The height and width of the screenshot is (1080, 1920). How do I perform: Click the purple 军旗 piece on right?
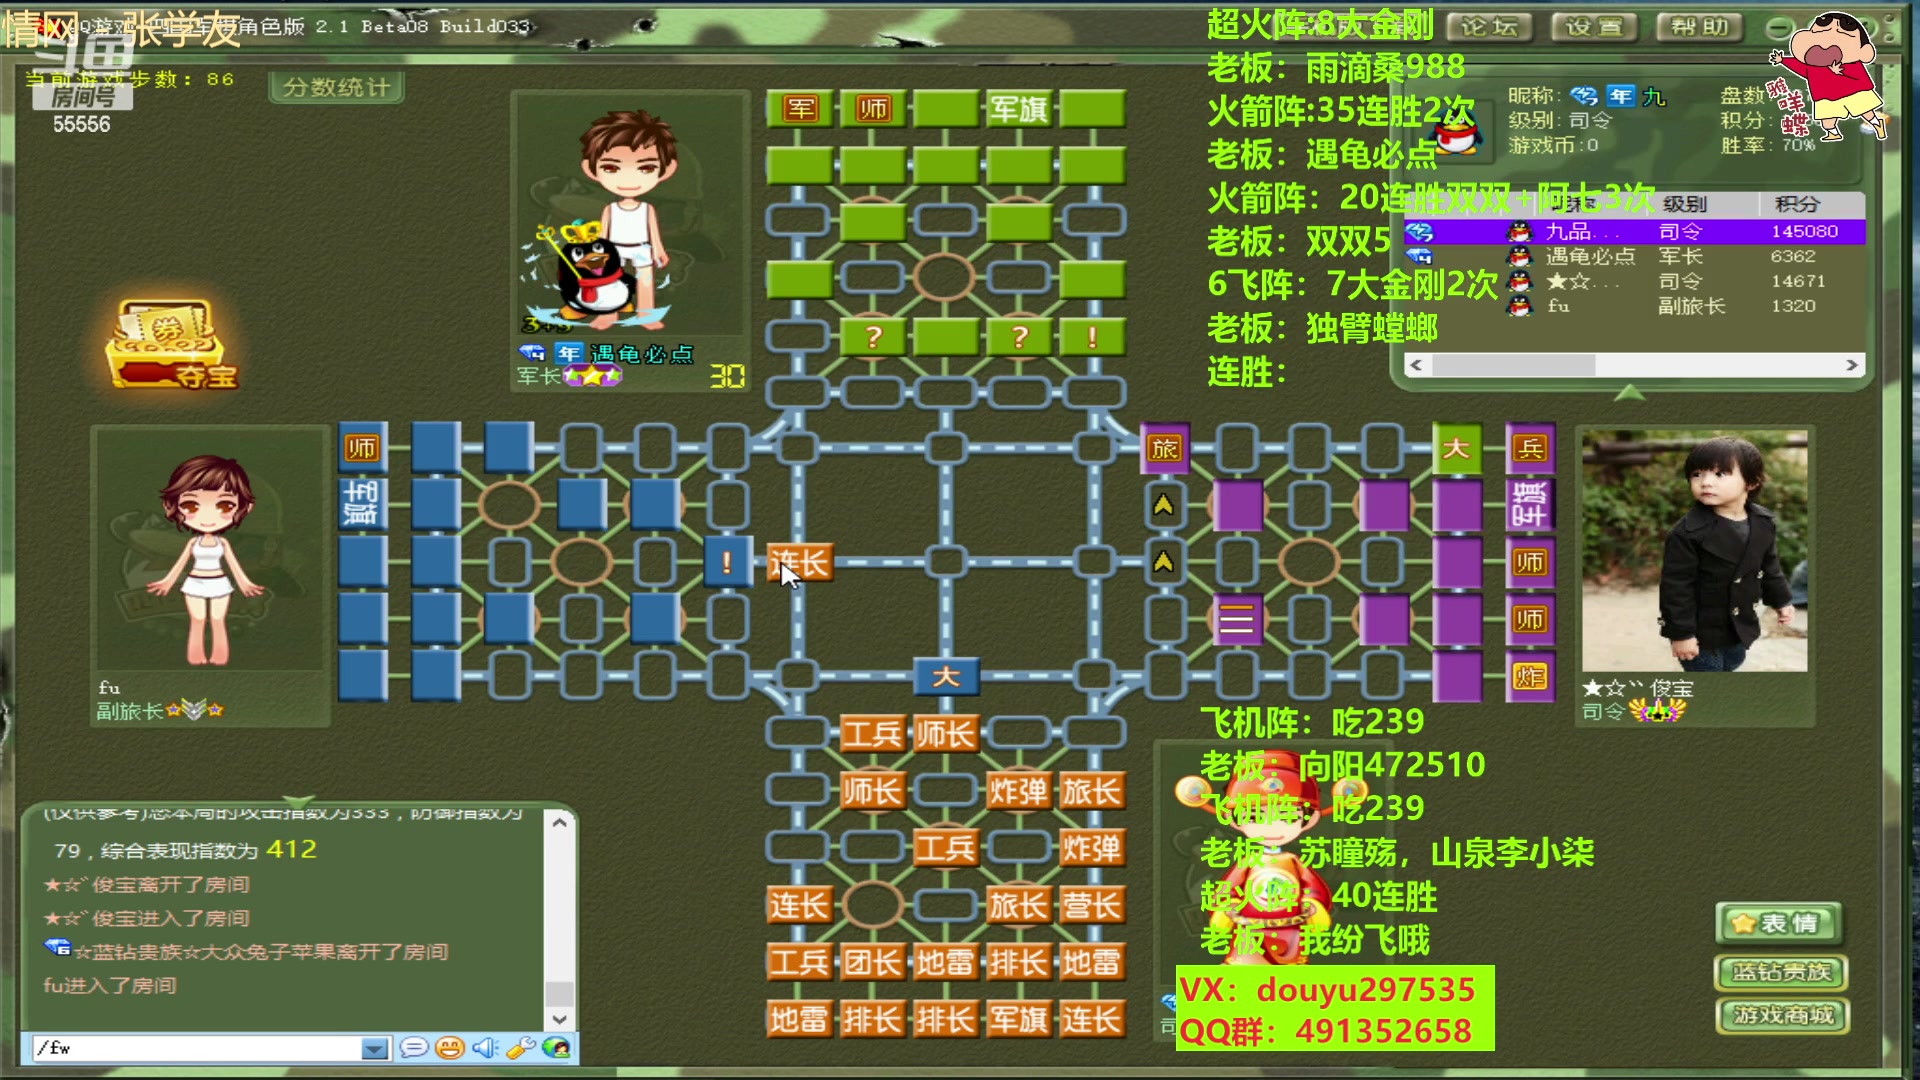(x=1531, y=503)
